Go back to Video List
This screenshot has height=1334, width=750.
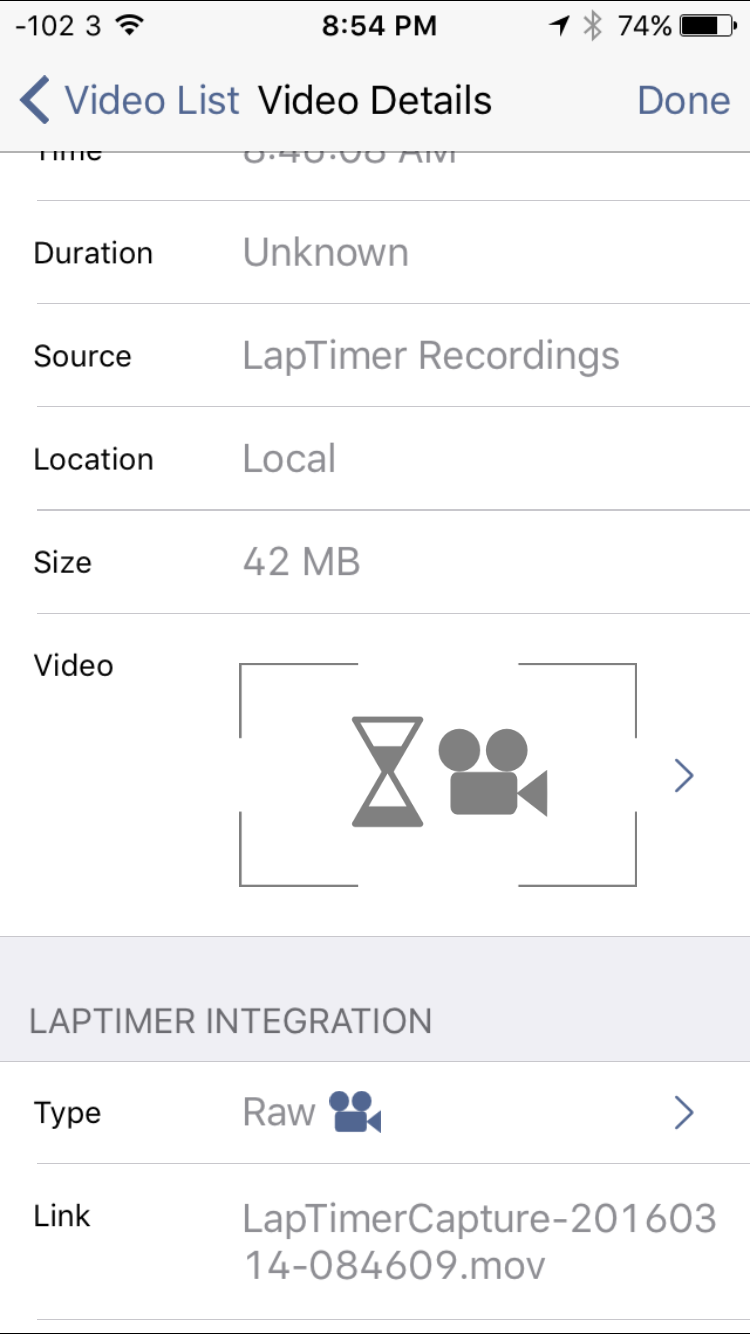point(130,101)
